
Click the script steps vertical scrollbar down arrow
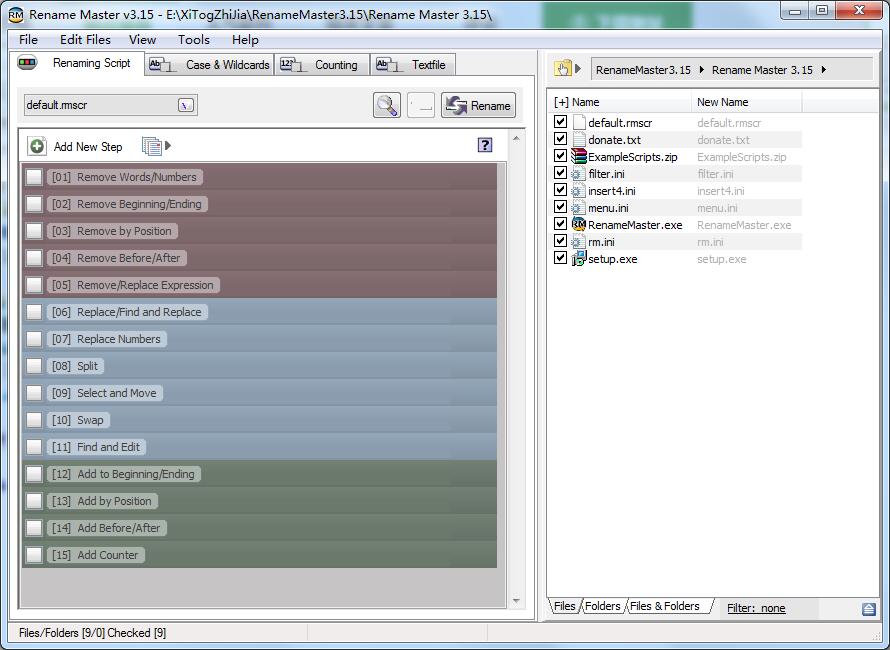[516, 601]
